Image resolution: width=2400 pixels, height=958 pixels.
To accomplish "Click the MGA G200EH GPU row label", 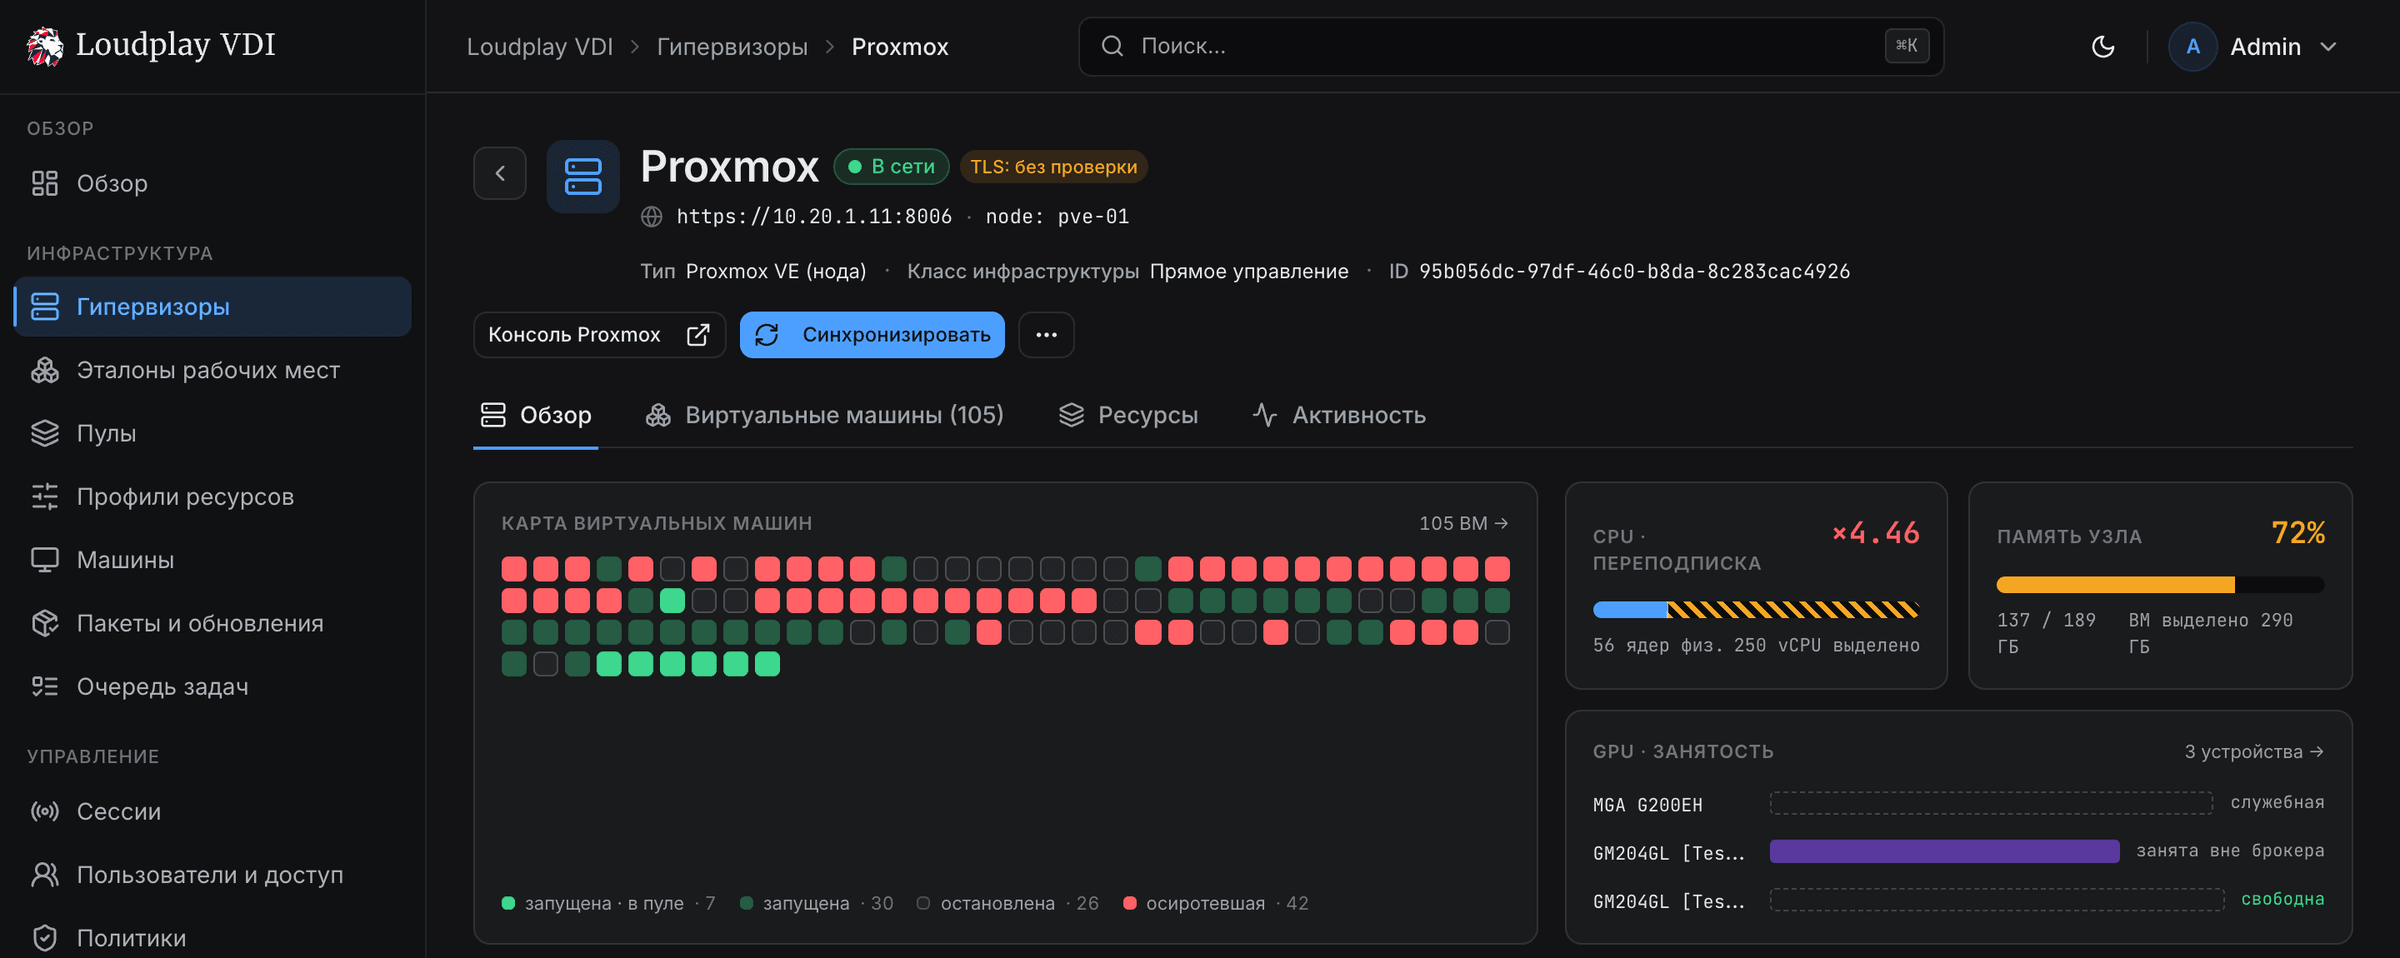I will [x=1648, y=805].
